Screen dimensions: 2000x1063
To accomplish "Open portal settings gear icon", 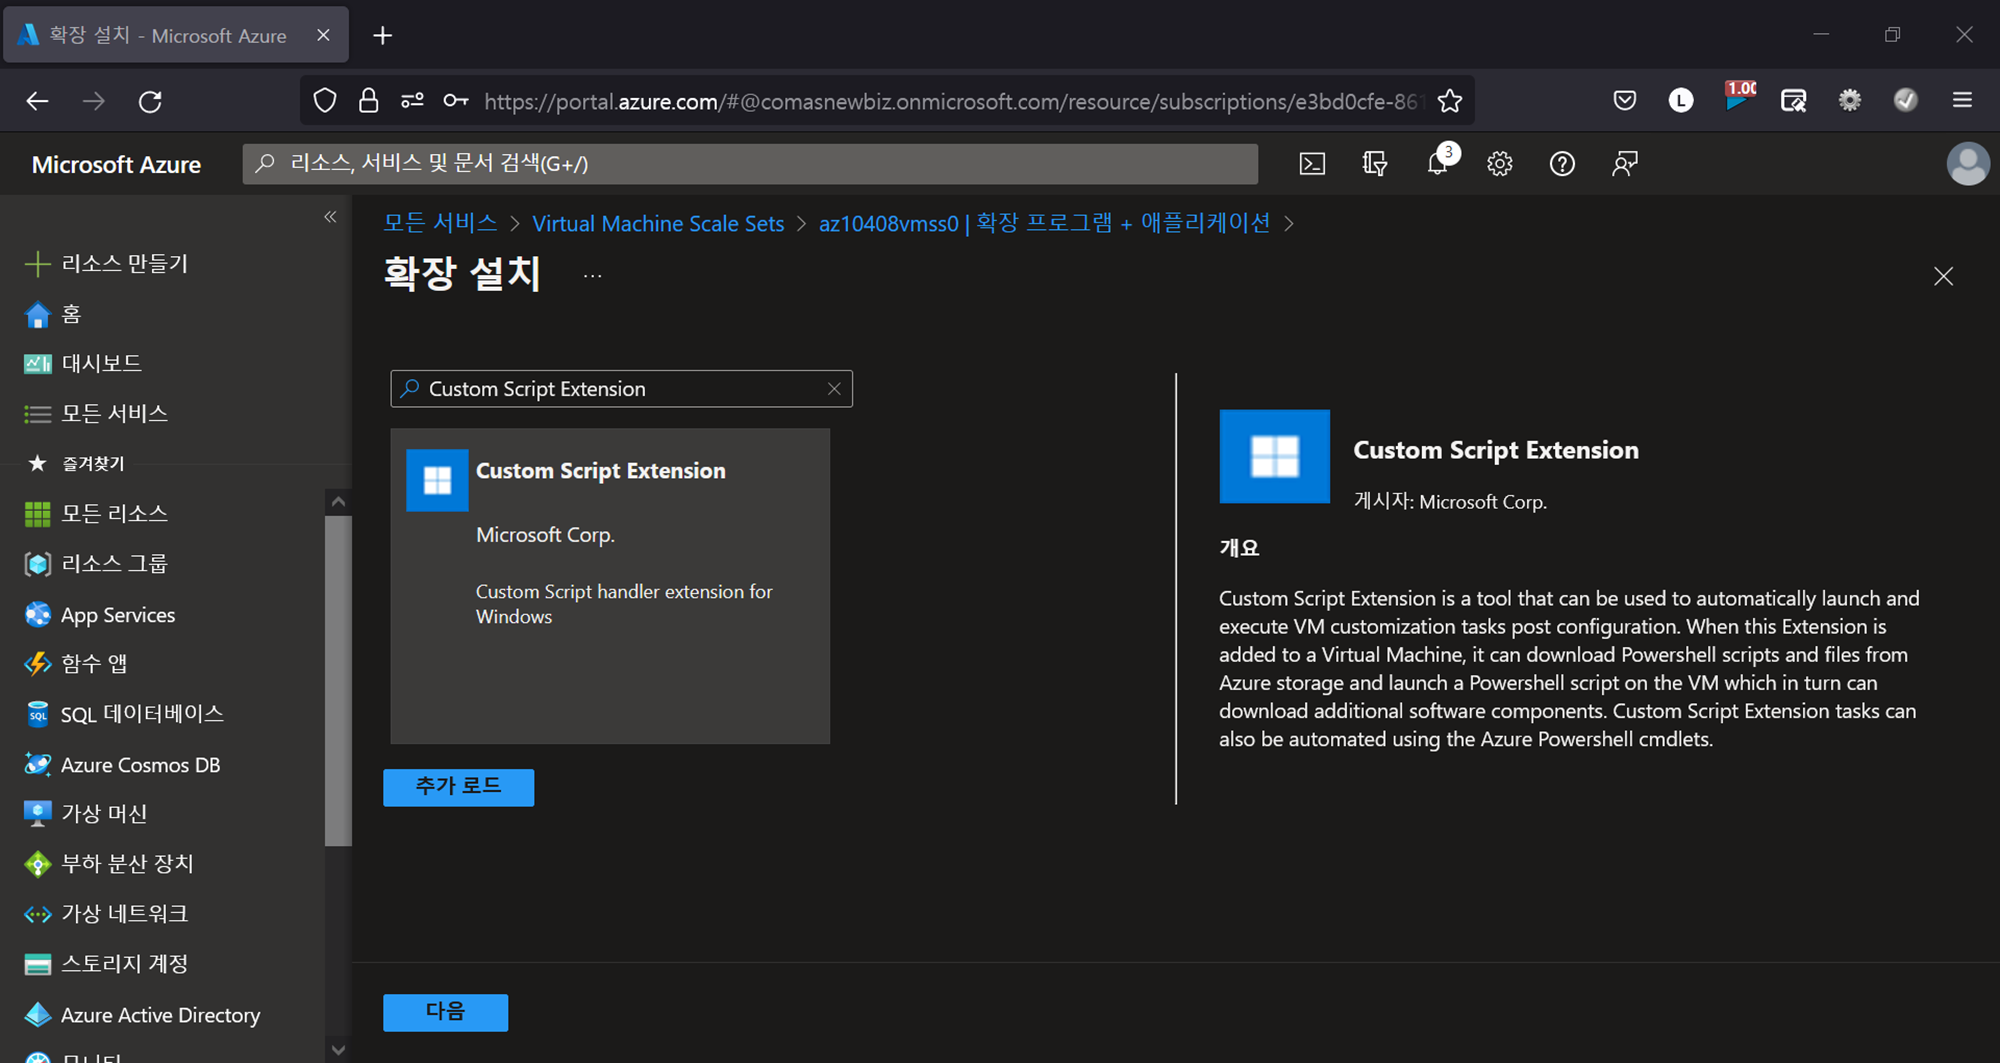I will point(1499,164).
